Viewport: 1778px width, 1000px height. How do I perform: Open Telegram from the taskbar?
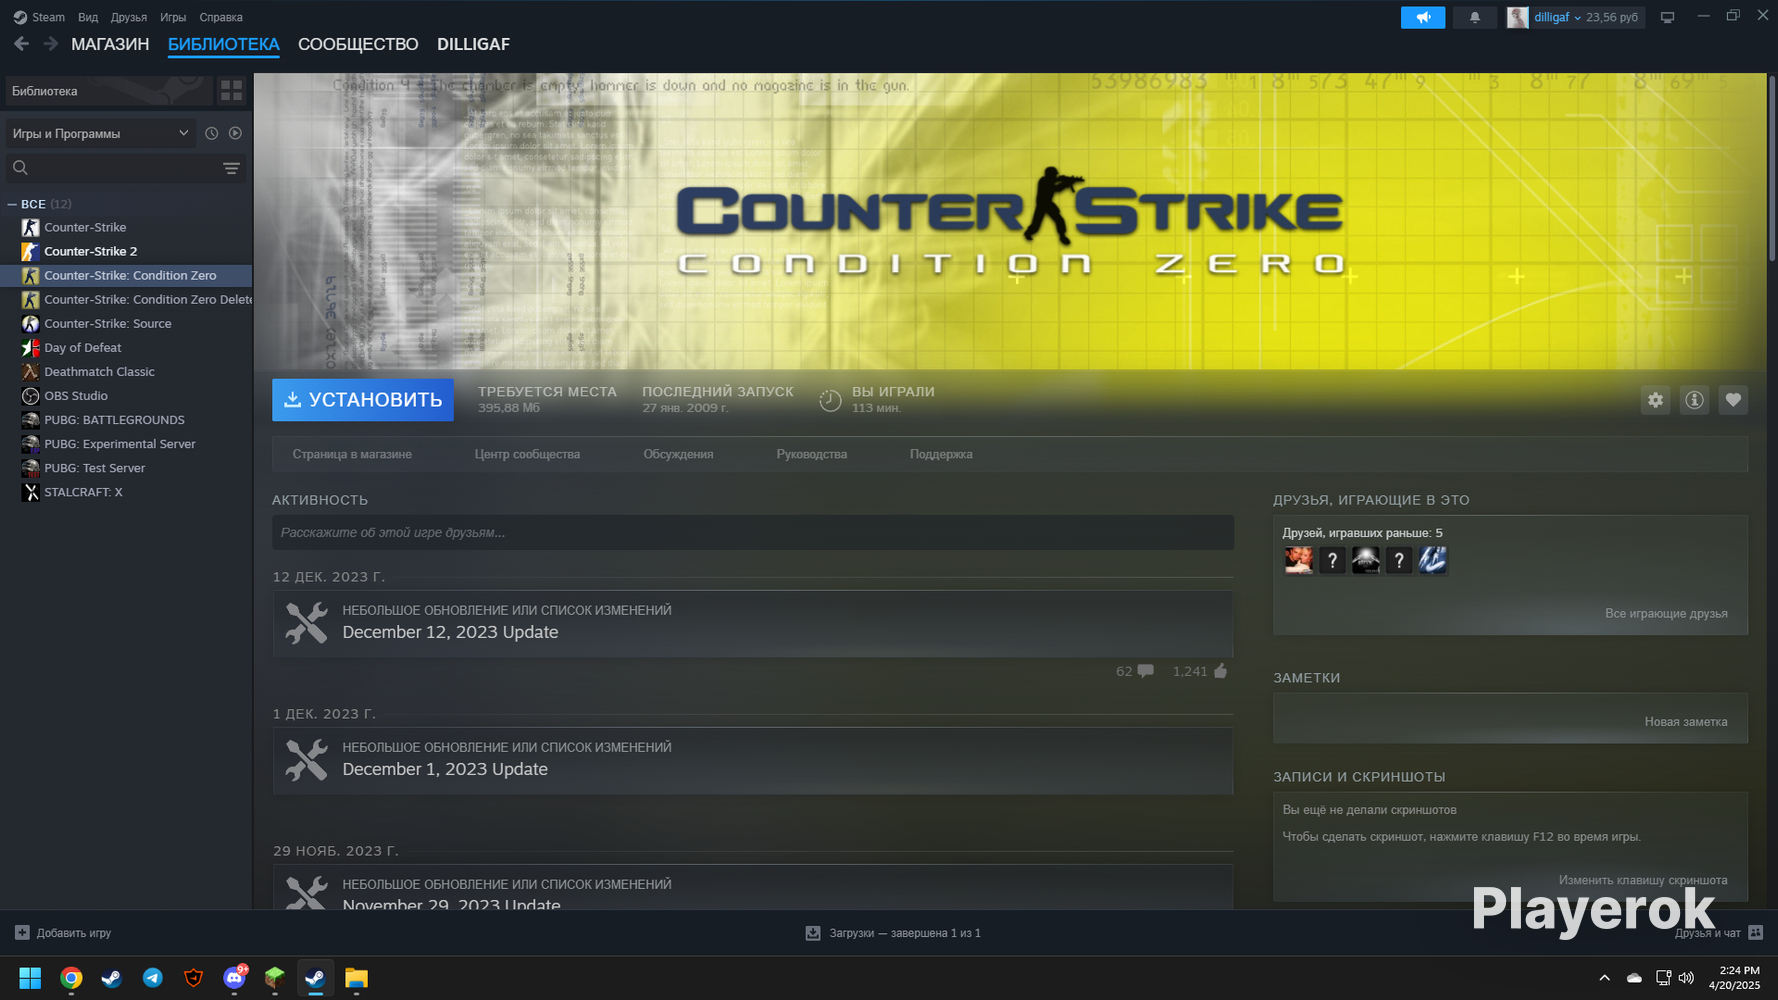[x=153, y=978]
